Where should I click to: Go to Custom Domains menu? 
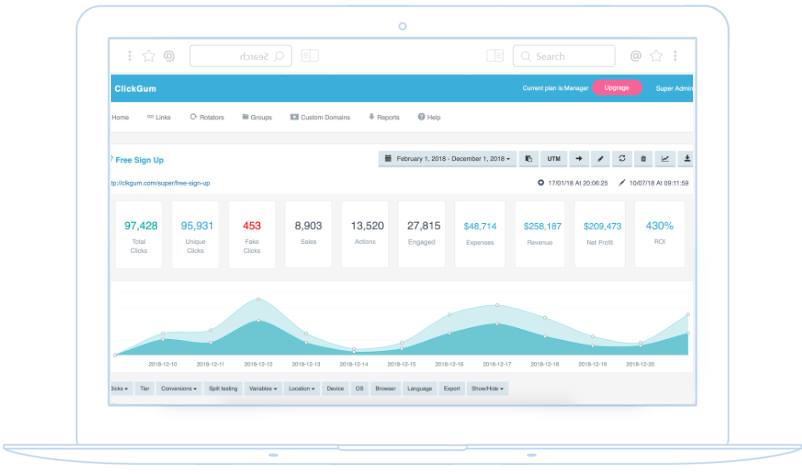(x=320, y=117)
